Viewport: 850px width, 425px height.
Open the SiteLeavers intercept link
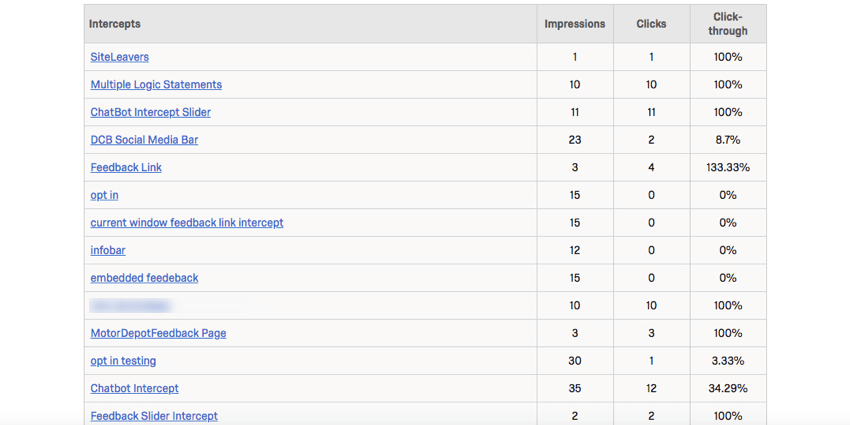(119, 57)
